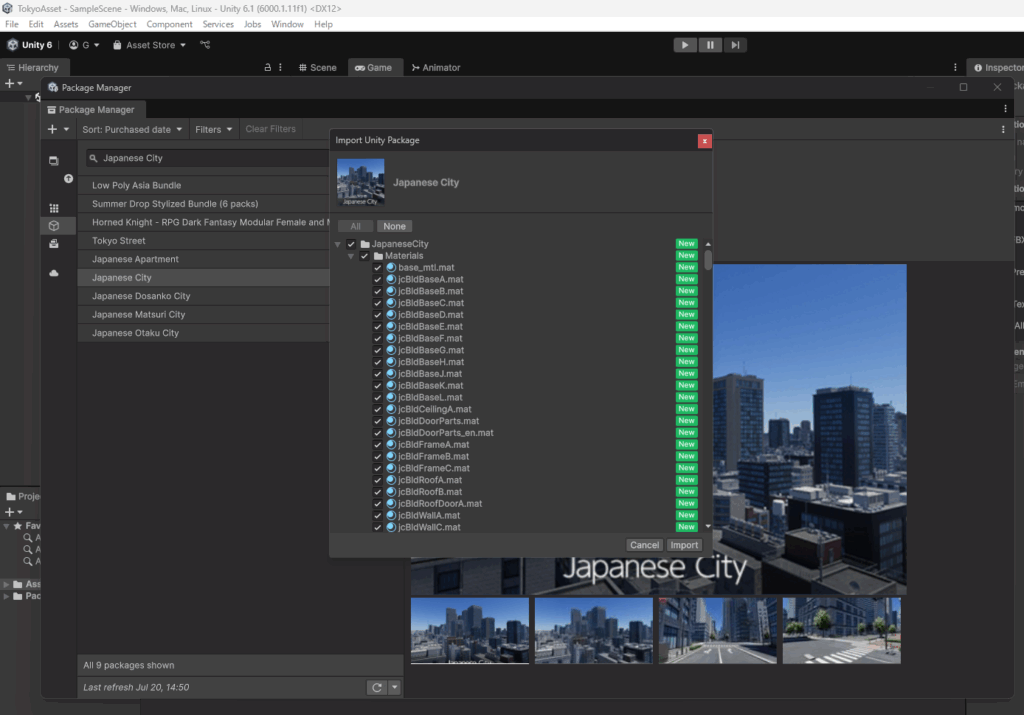Select Tokyo Street in package list
This screenshot has width=1024, height=715.
point(204,240)
